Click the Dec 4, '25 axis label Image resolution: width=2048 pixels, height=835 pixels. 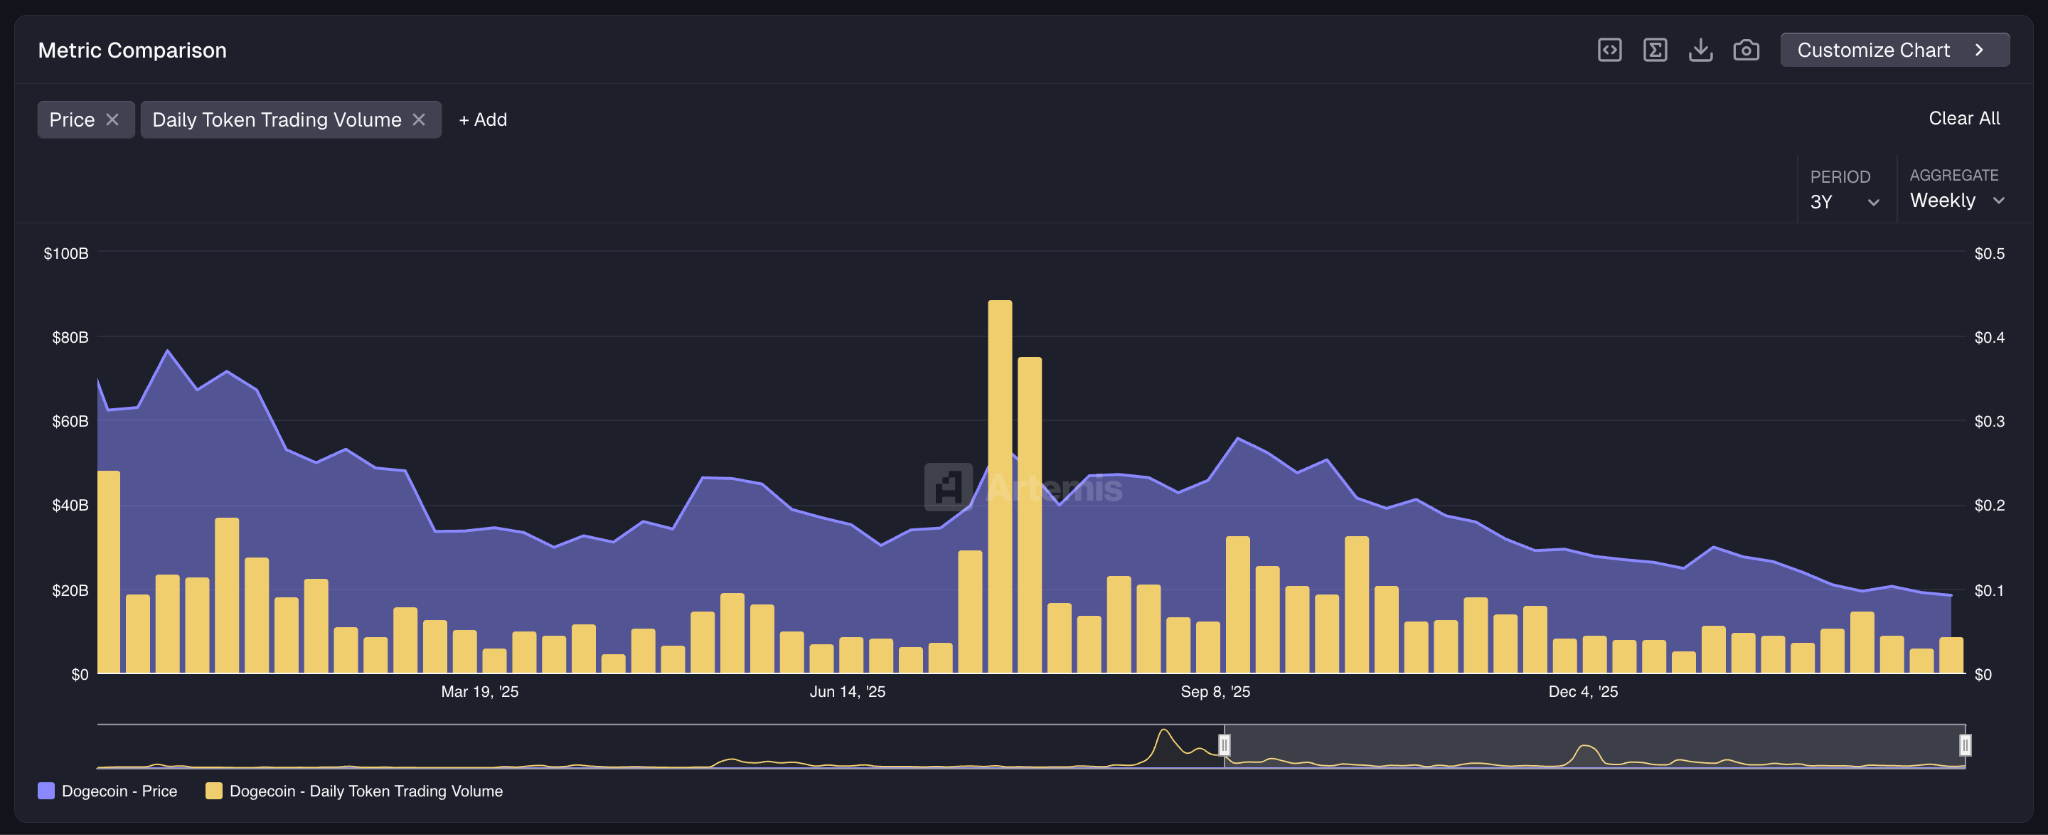(x=1583, y=692)
